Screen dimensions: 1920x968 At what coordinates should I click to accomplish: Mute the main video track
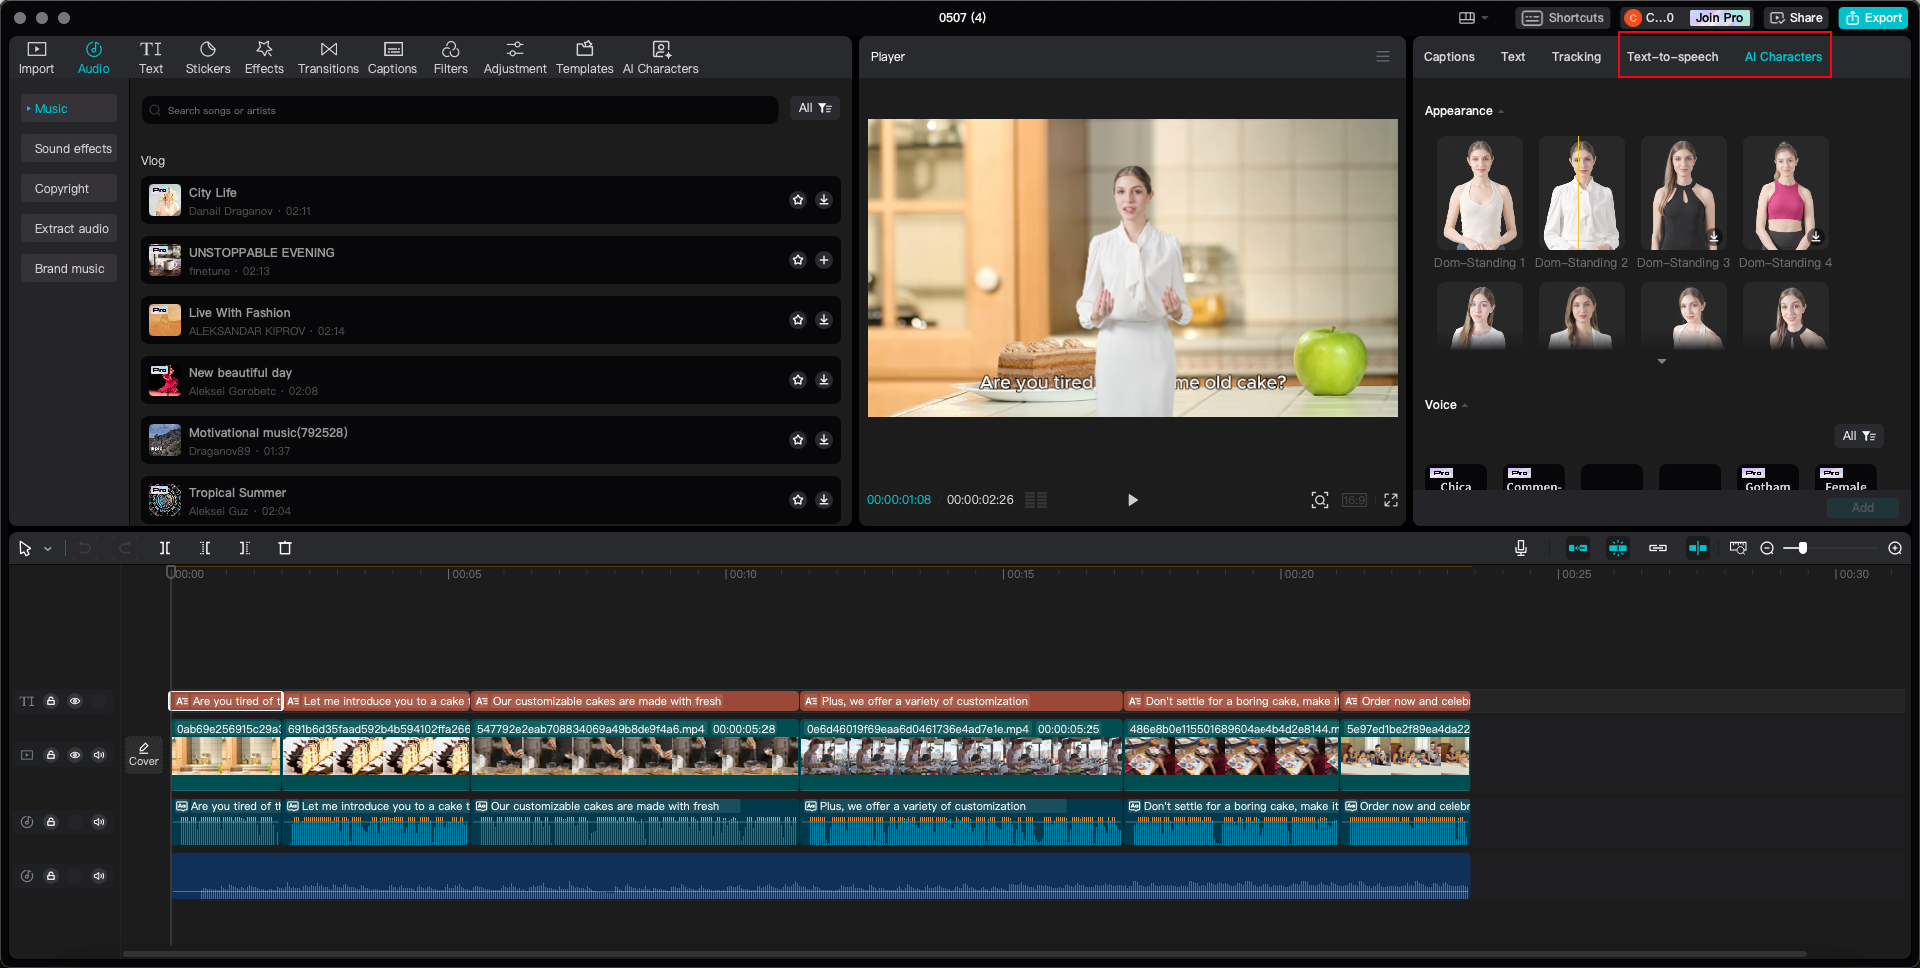tap(99, 755)
